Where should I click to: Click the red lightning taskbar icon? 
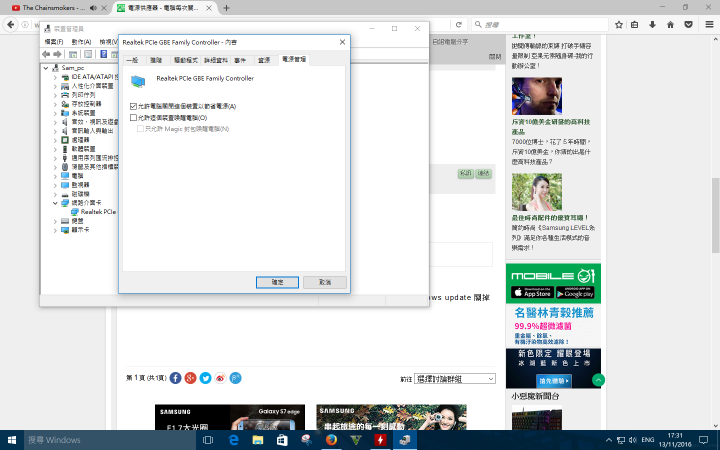click(x=380, y=440)
